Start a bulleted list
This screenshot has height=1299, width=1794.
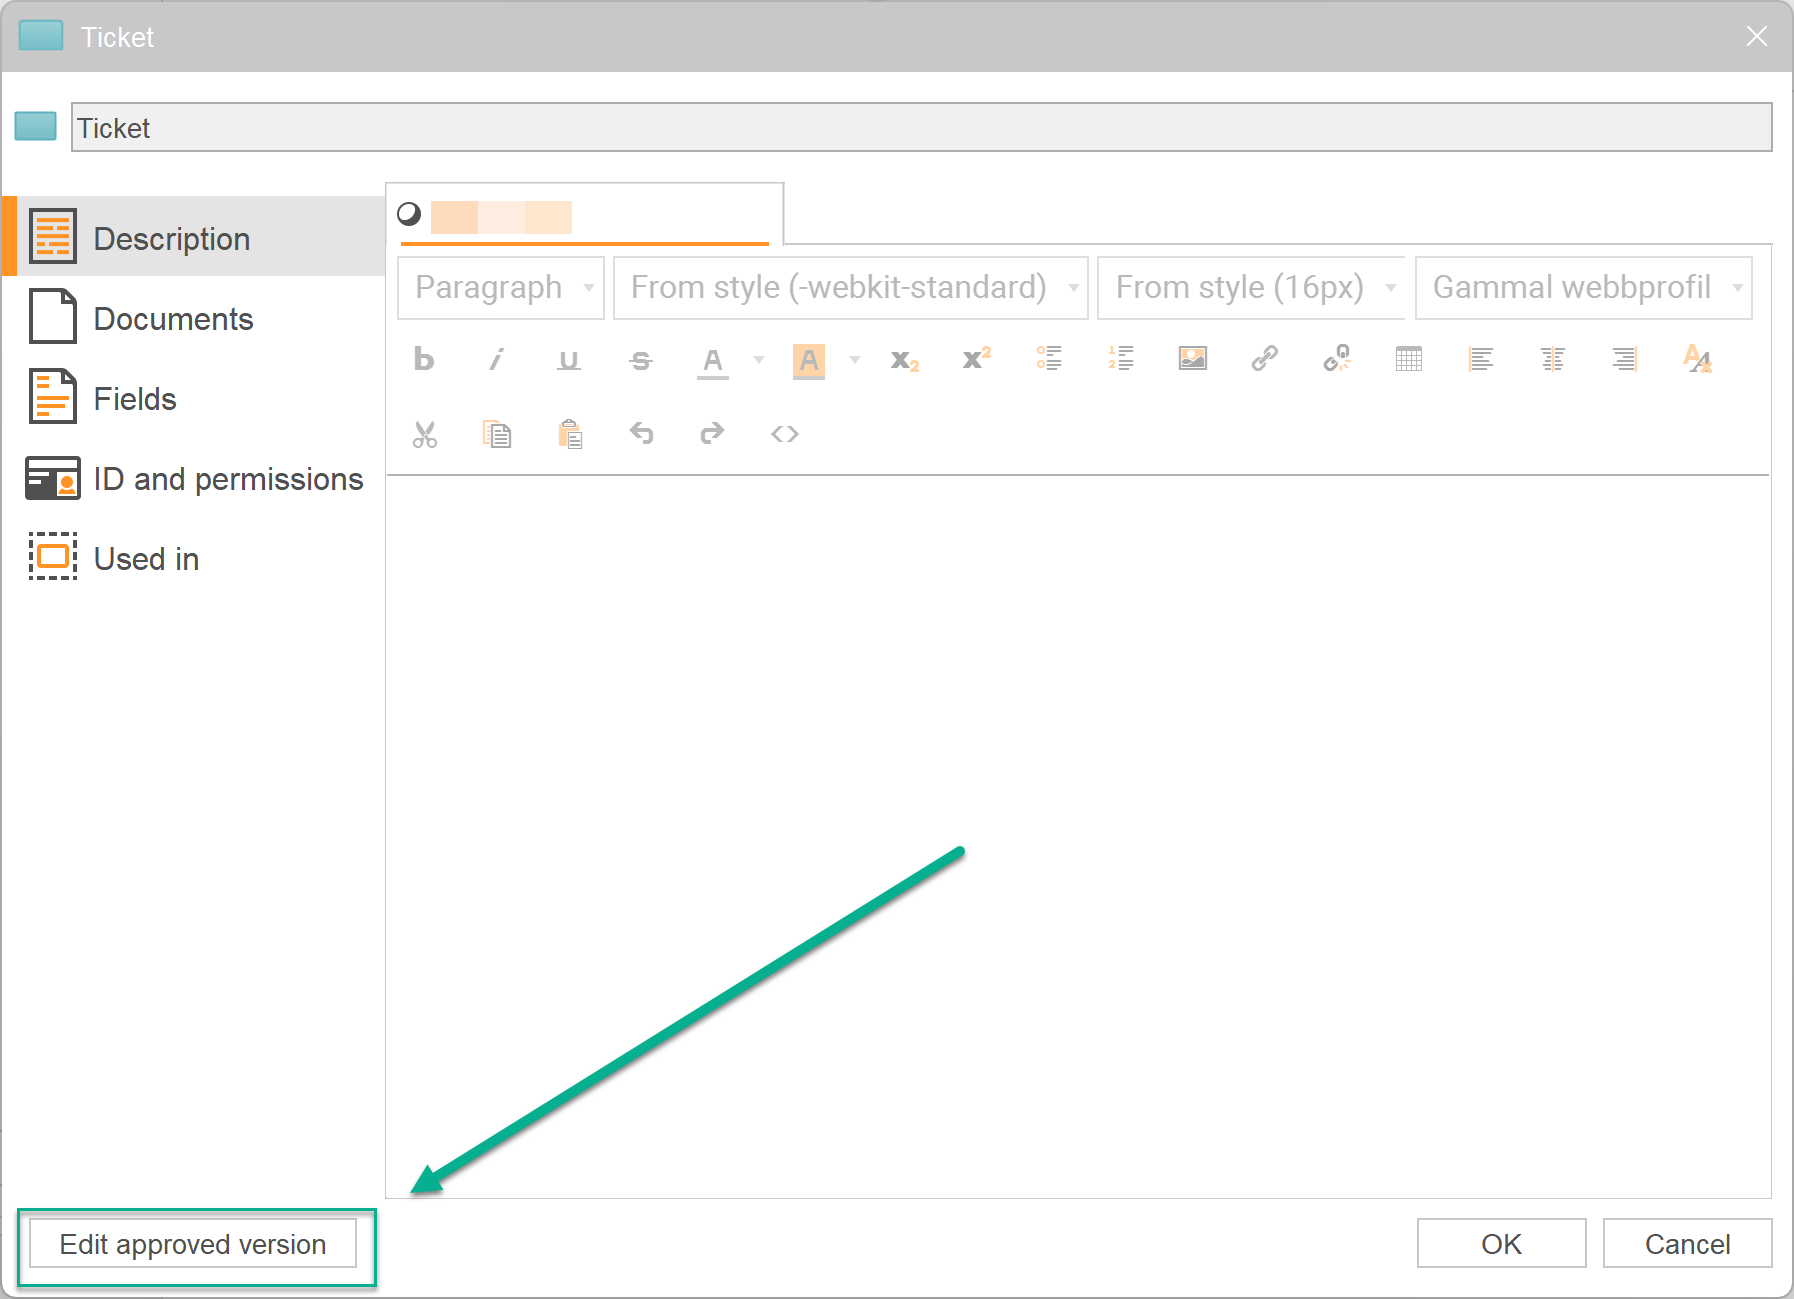click(x=1048, y=359)
